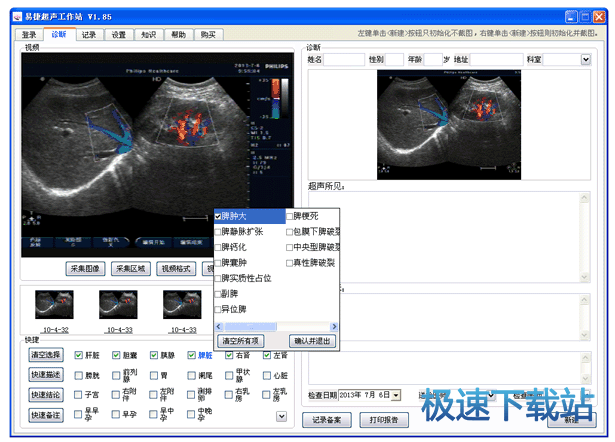
Task: Click the 采集区域 button
Action: (x=131, y=269)
